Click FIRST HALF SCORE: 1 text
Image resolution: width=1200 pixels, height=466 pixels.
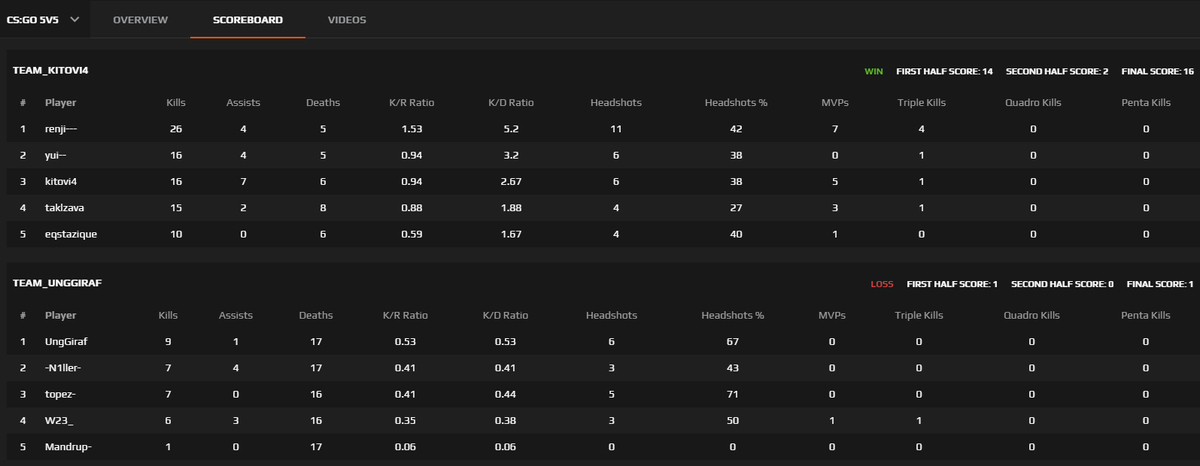pyautogui.click(x=952, y=284)
